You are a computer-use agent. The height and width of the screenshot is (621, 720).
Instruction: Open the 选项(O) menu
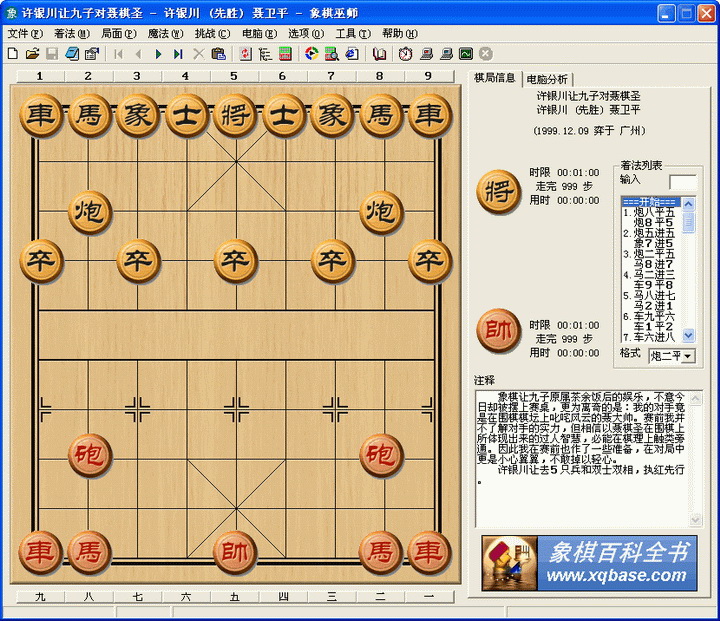[306, 34]
